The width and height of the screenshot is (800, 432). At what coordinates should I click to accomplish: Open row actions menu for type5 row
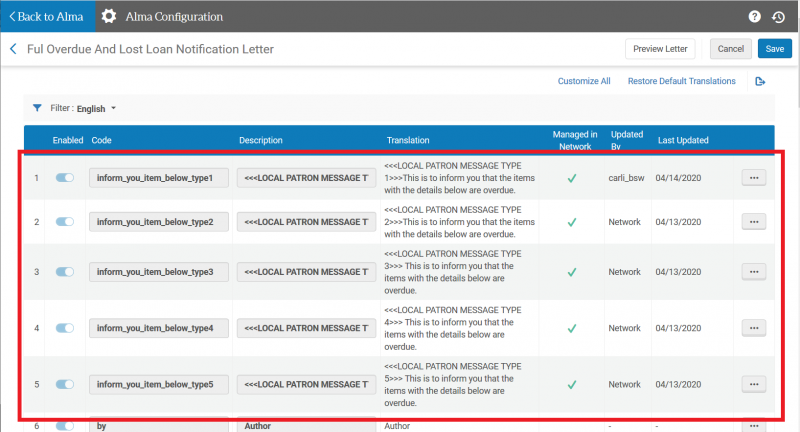(x=754, y=384)
